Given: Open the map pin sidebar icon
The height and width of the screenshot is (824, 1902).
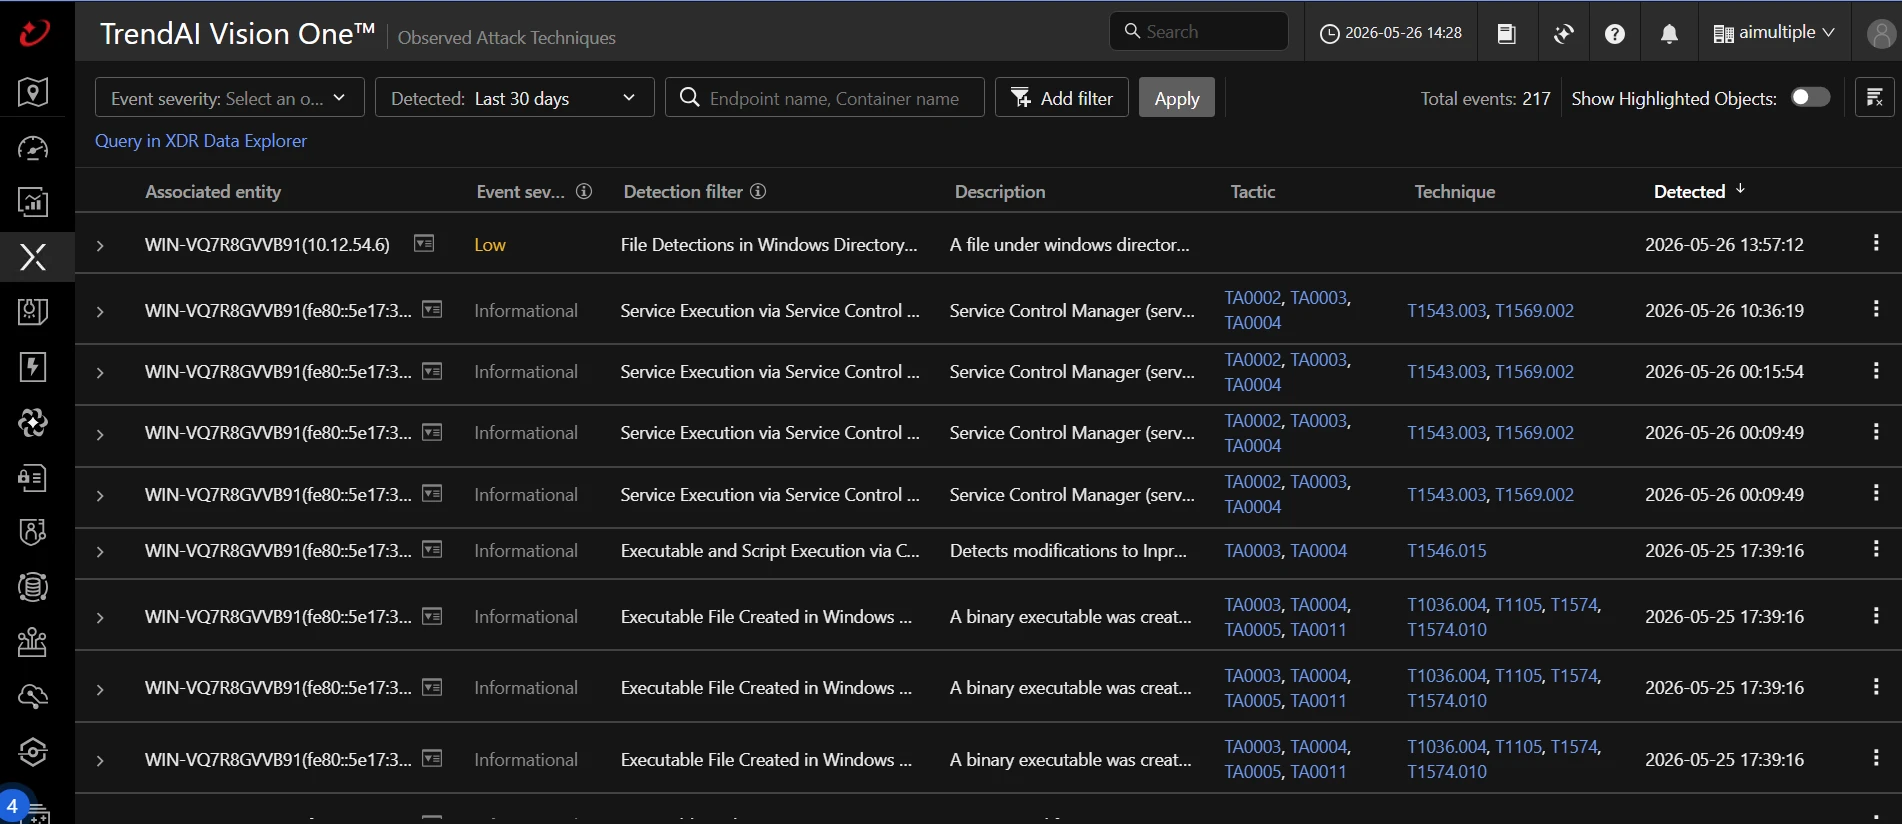Looking at the screenshot, I should tap(33, 93).
